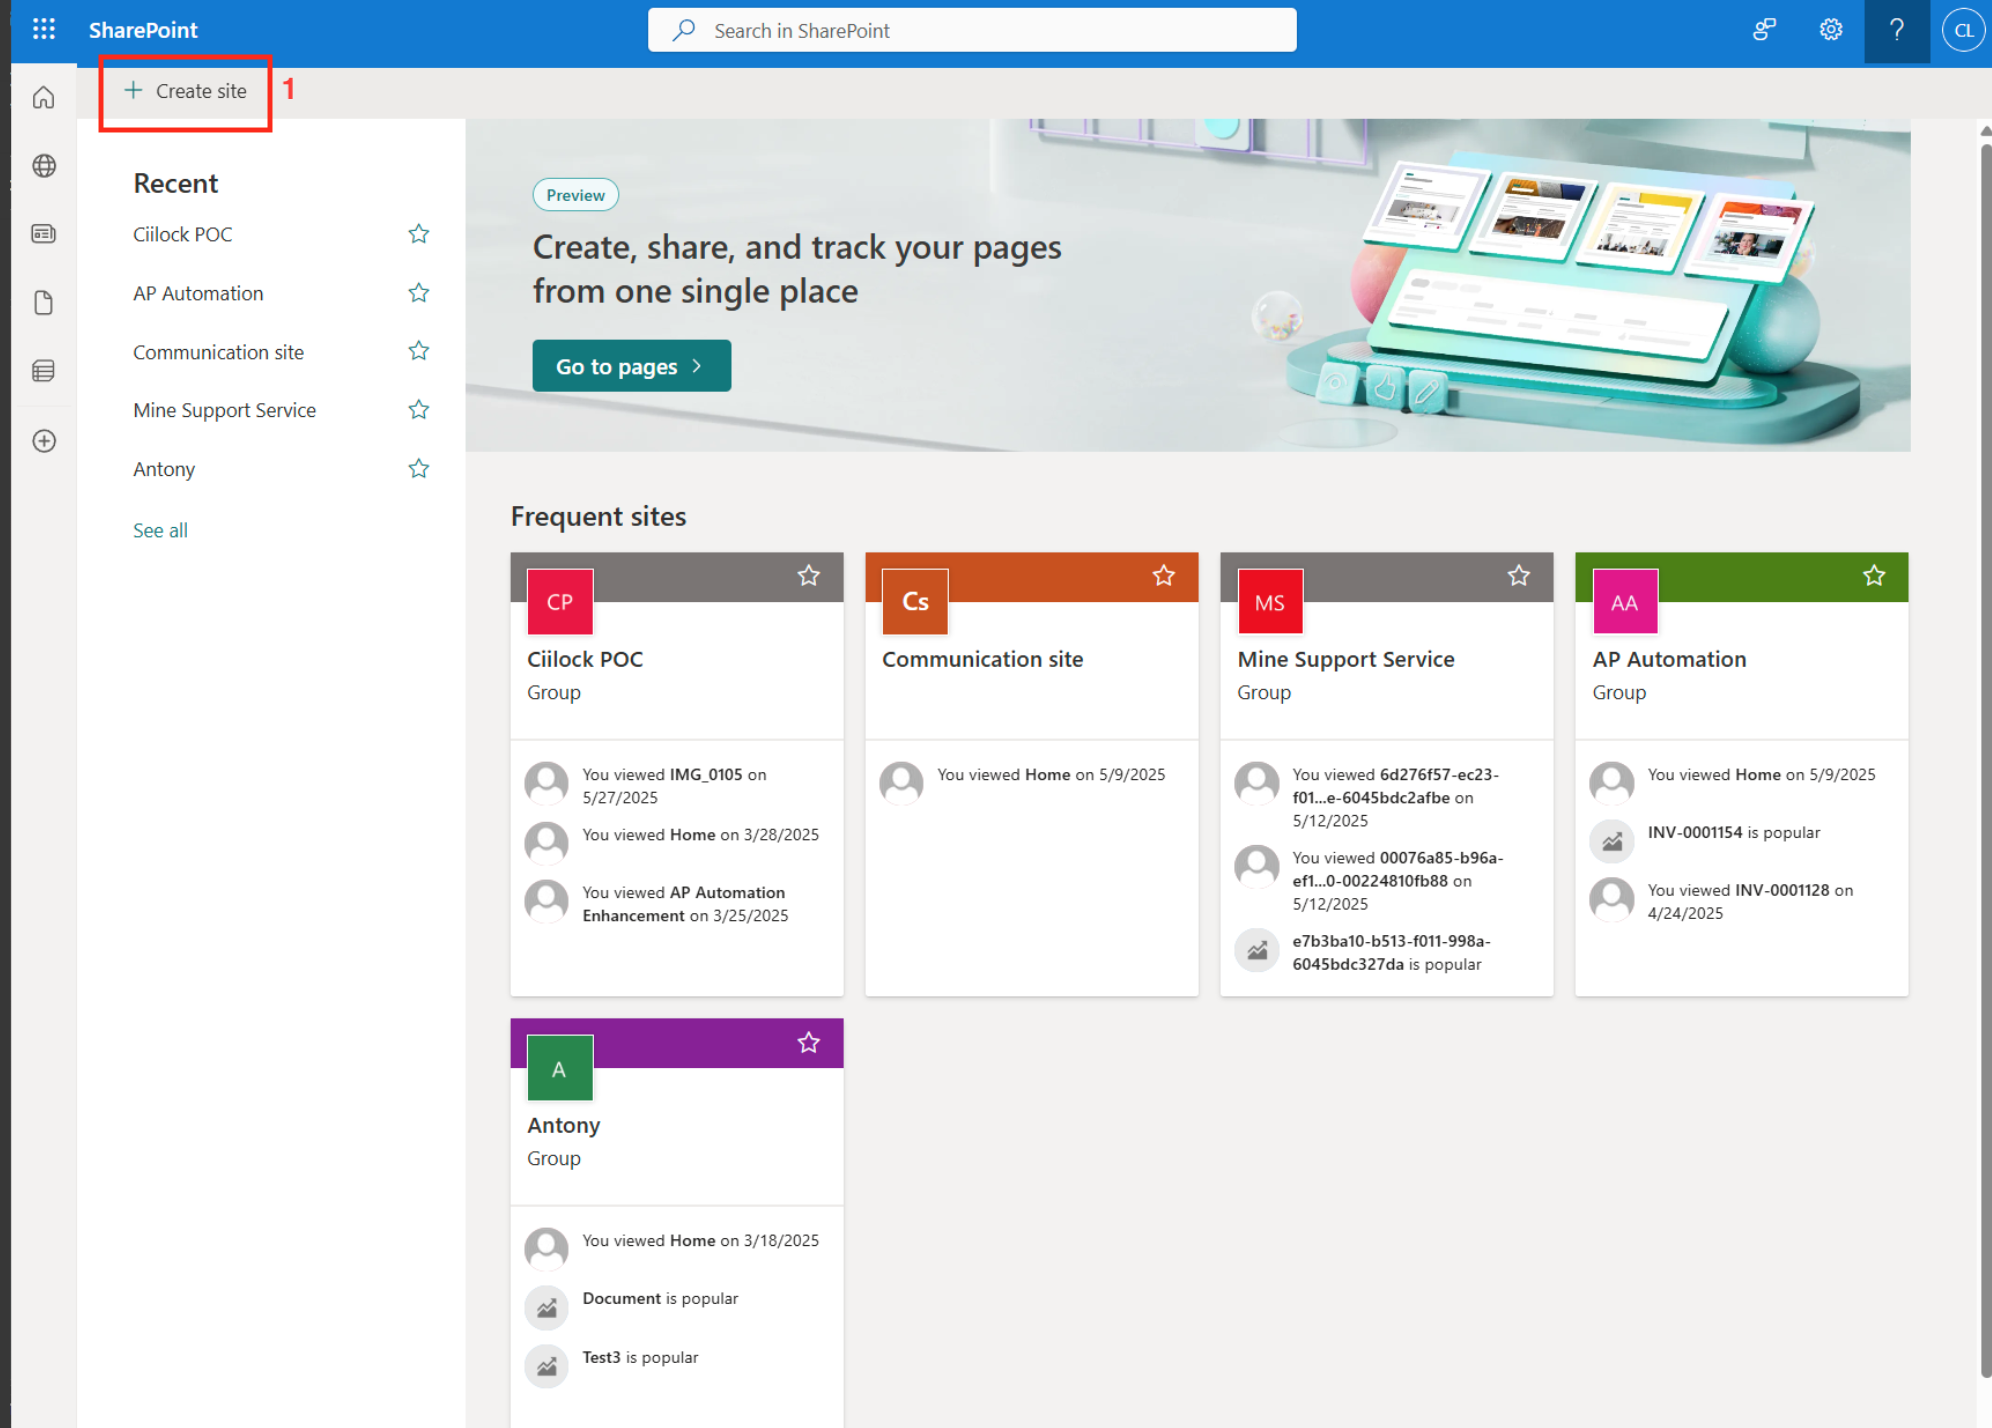Open the Help question mark

click(x=1897, y=30)
